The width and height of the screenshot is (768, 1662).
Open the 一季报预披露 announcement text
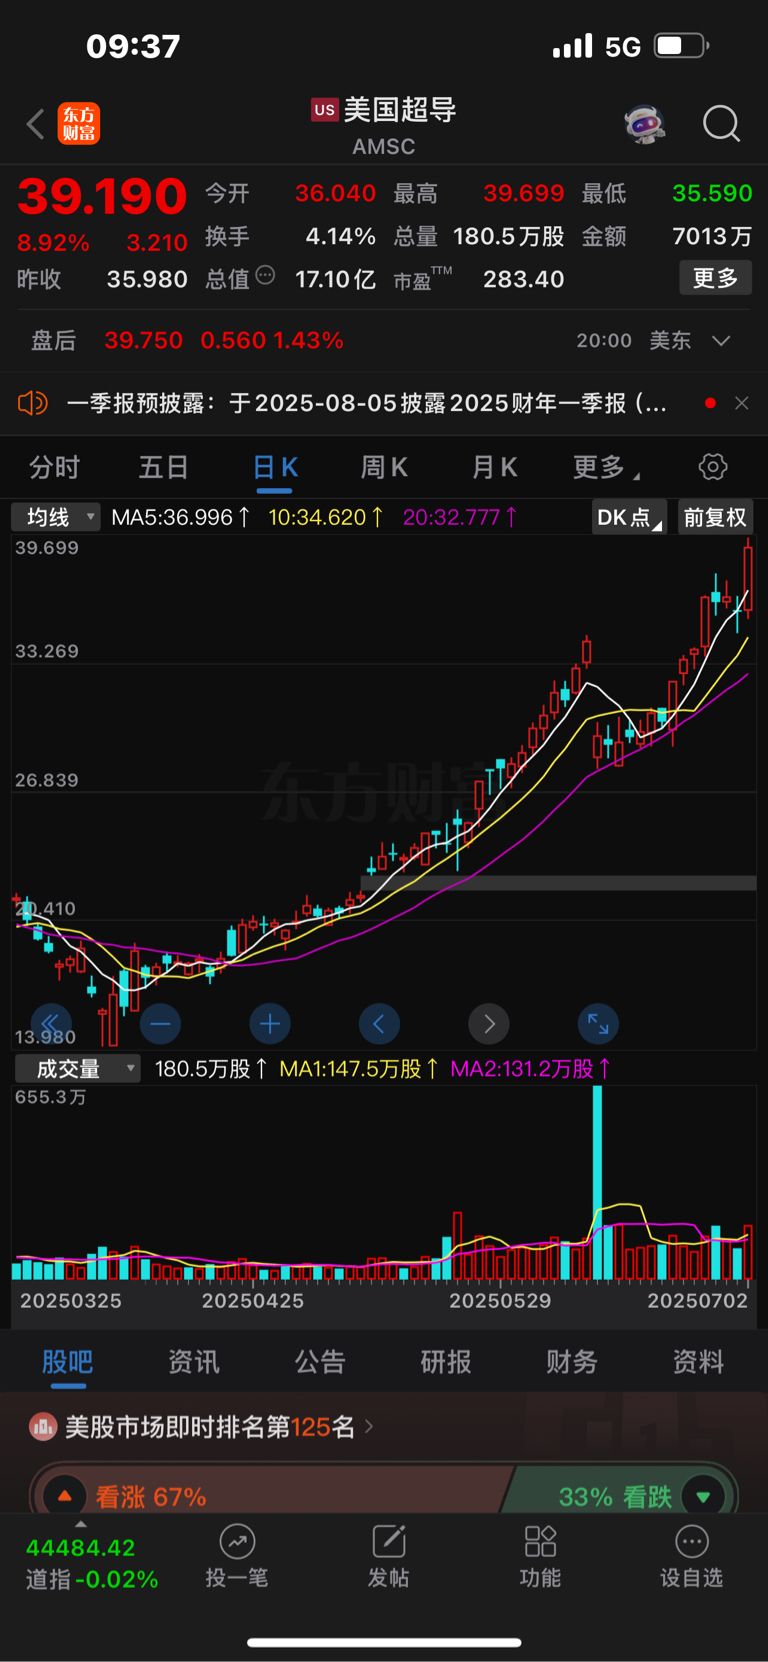tap(366, 403)
